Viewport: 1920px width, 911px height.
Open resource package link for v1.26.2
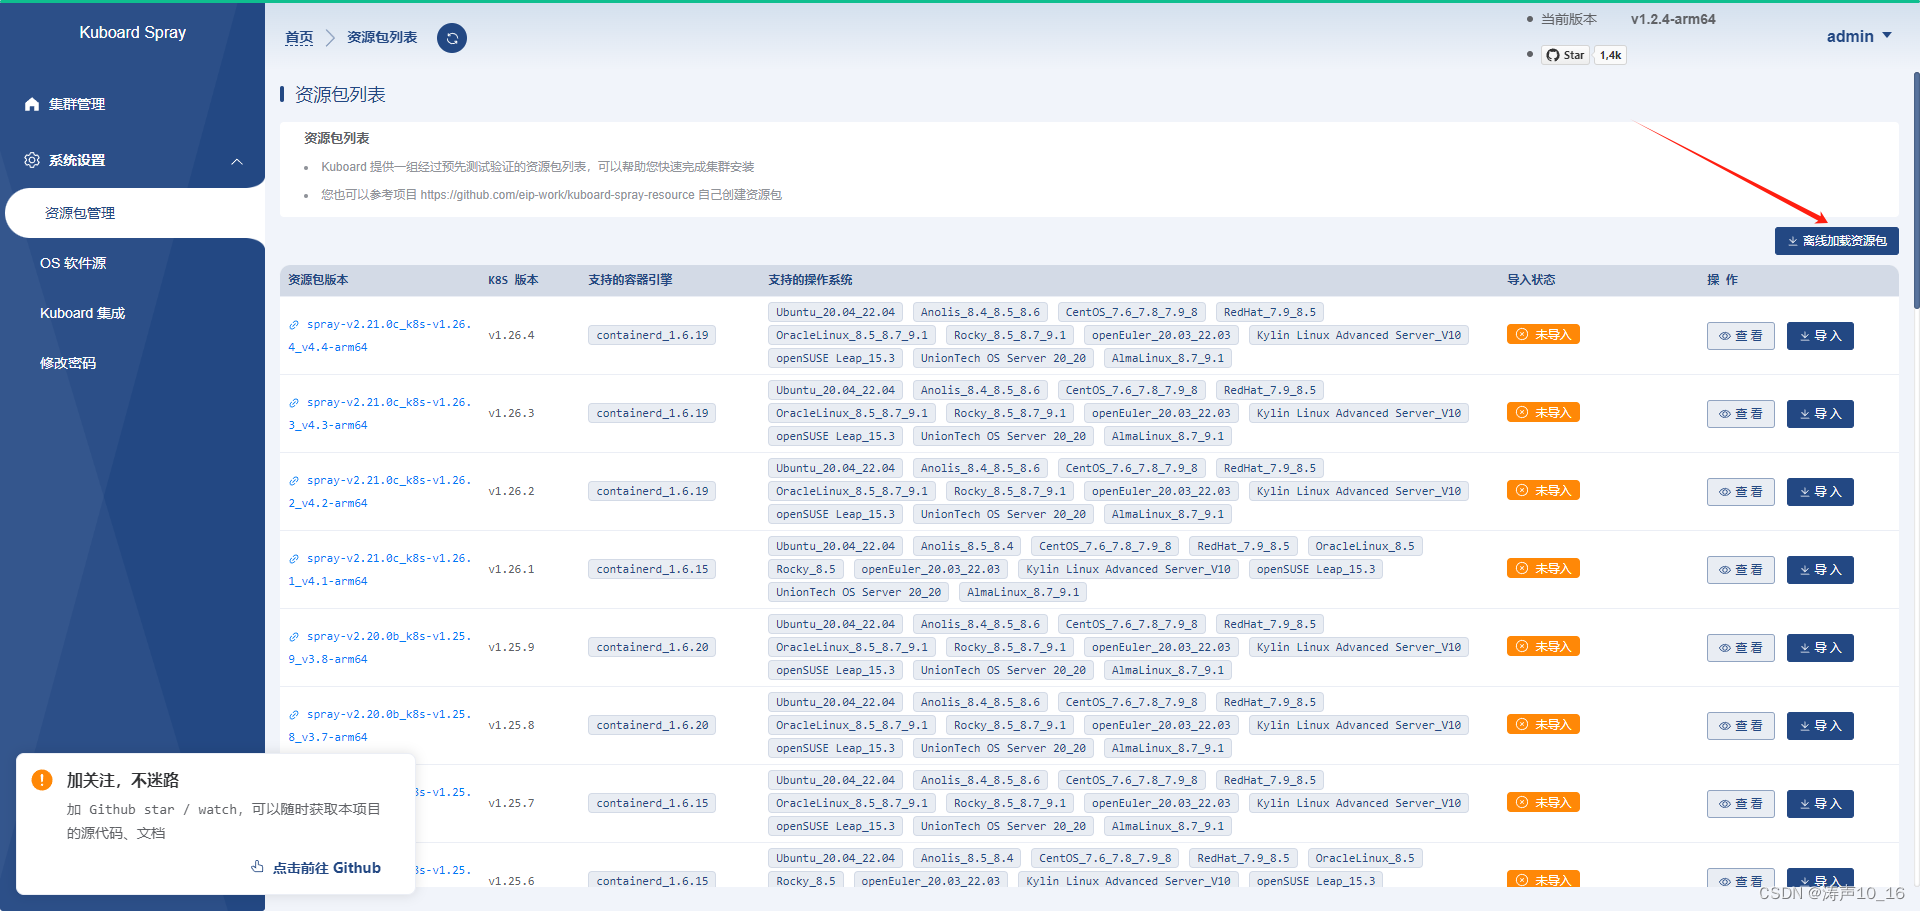pyautogui.click(x=380, y=492)
